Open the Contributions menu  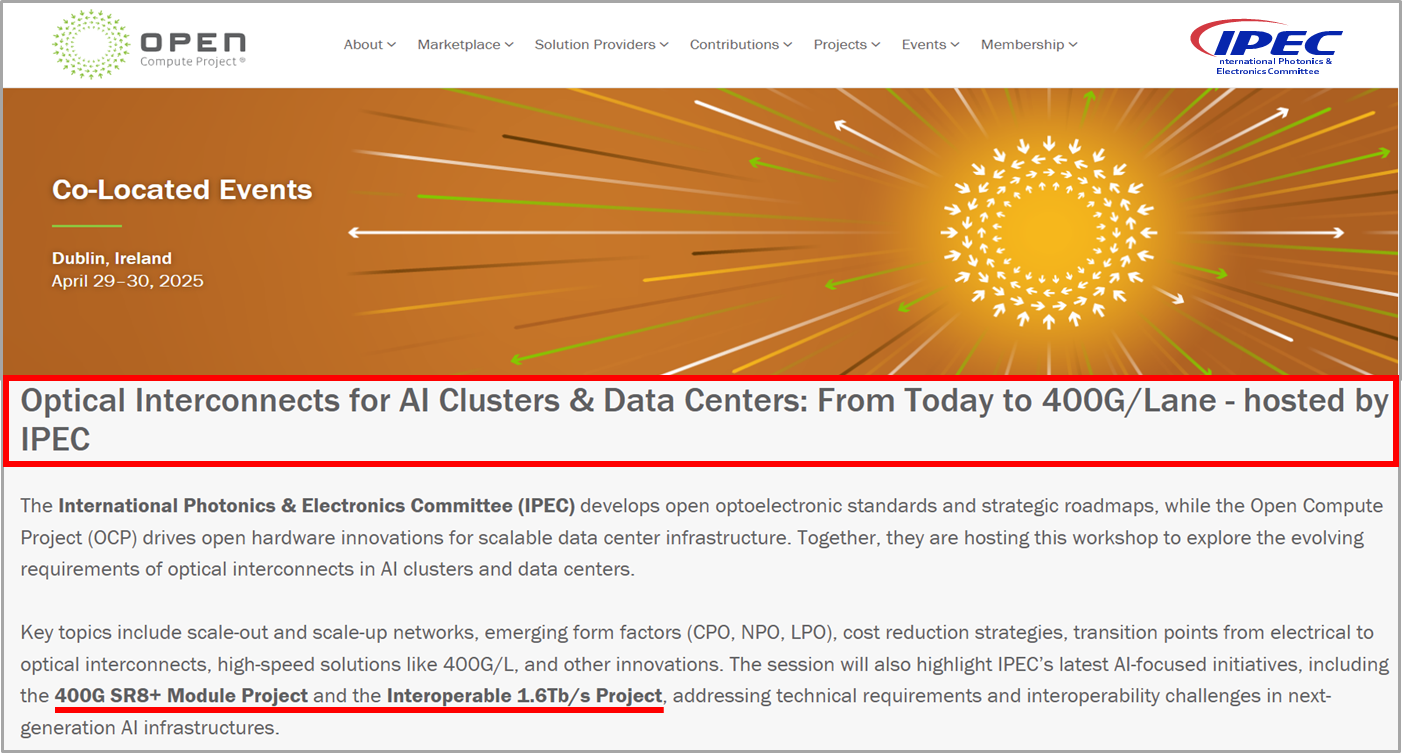click(x=740, y=45)
